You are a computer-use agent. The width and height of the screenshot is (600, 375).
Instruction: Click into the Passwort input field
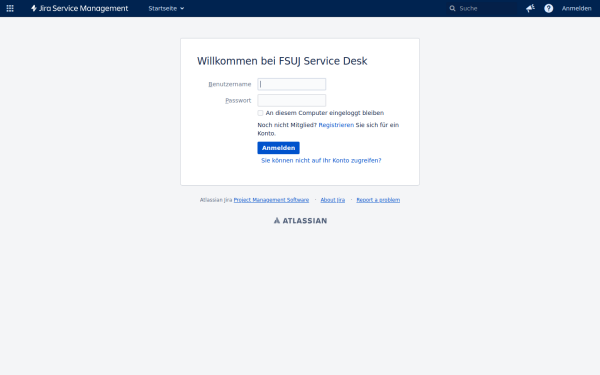click(x=292, y=100)
